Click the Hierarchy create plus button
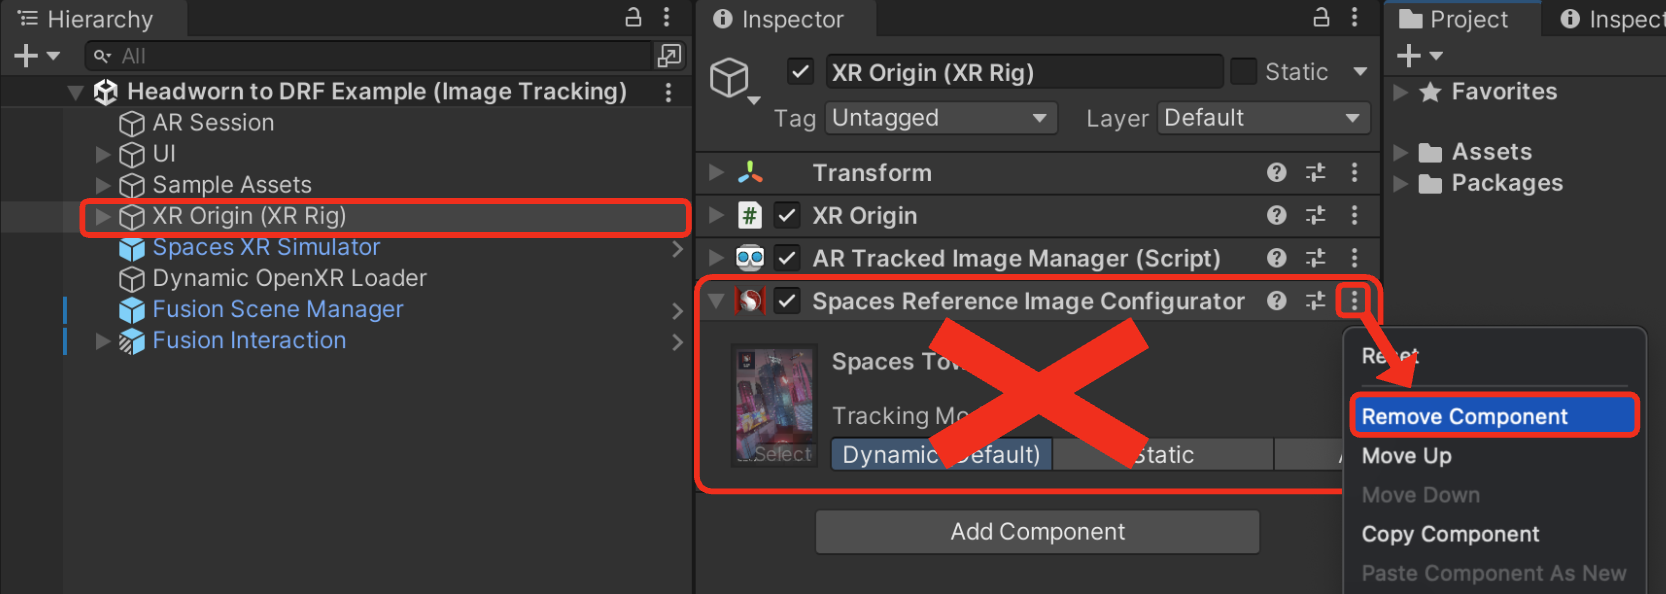The image size is (1666, 594). (26, 56)
